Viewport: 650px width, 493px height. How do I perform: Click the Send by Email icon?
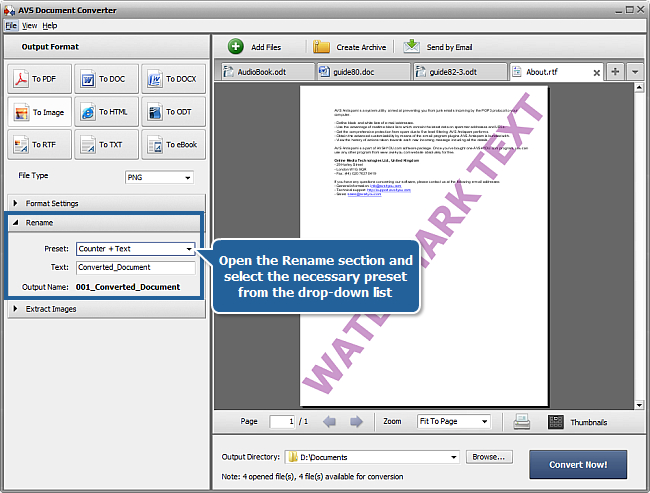click(x=411, y=46)
